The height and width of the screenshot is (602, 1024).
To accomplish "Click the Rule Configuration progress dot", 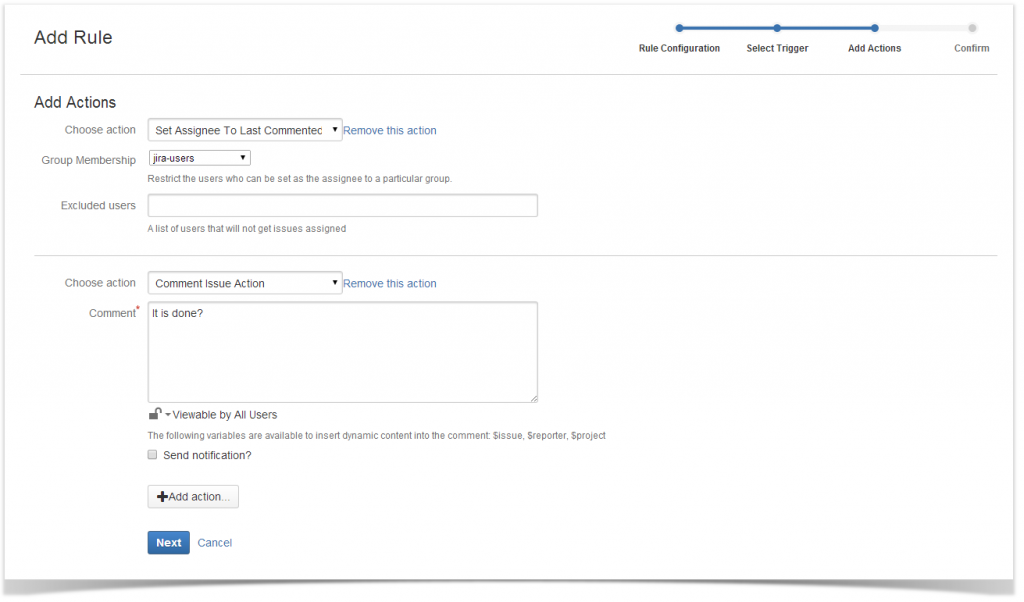I will (681, 28).
